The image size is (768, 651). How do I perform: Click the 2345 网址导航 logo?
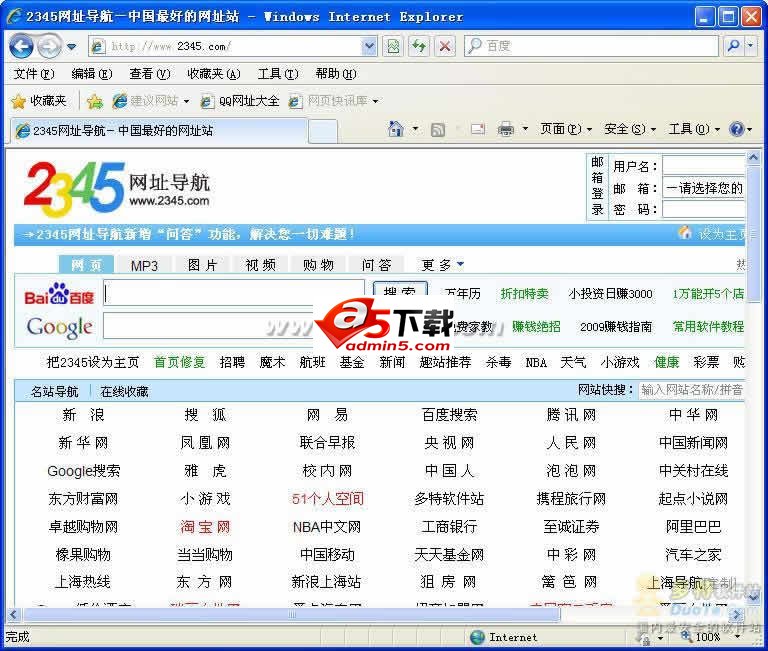[117, 189]
